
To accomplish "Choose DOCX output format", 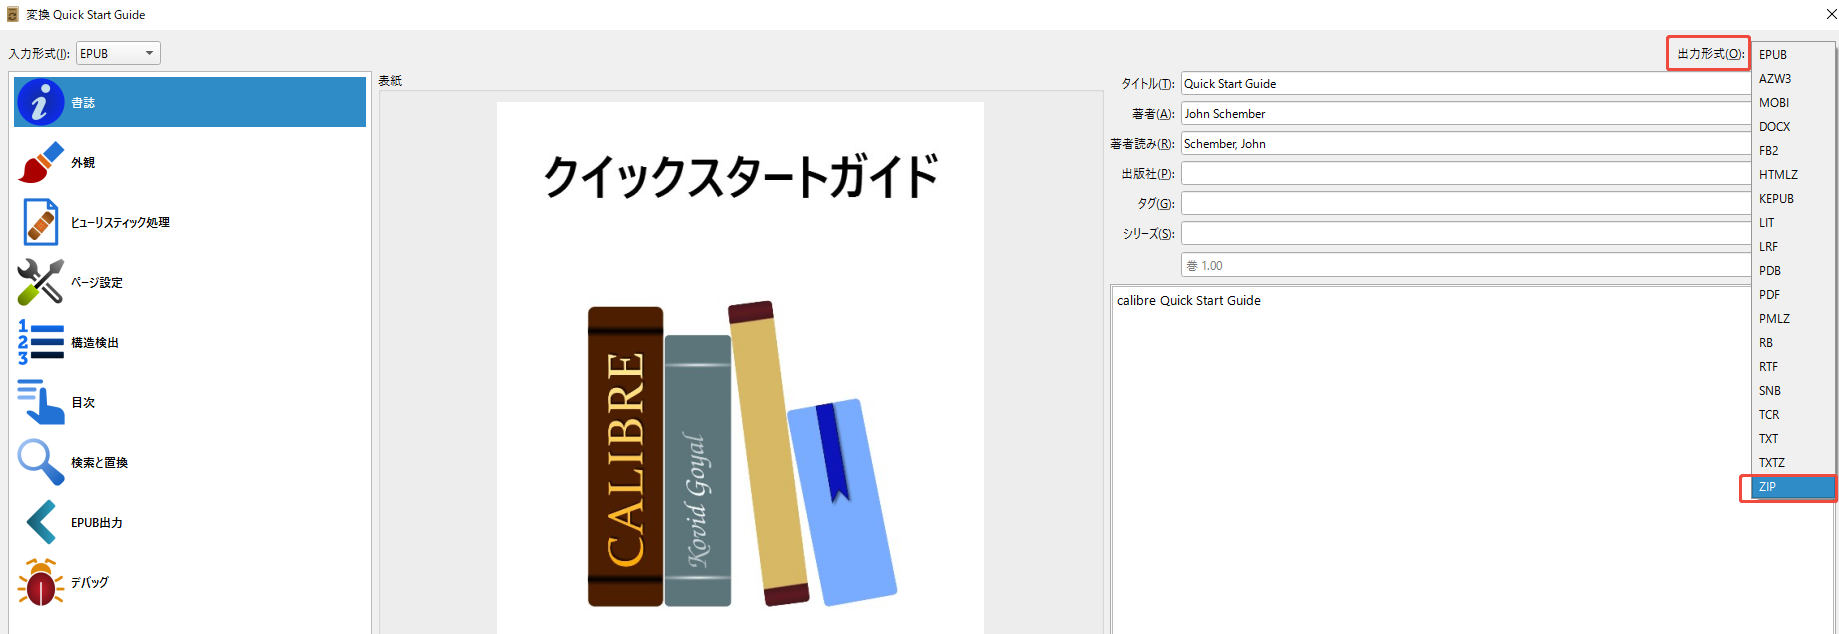I will (1794, 126).
